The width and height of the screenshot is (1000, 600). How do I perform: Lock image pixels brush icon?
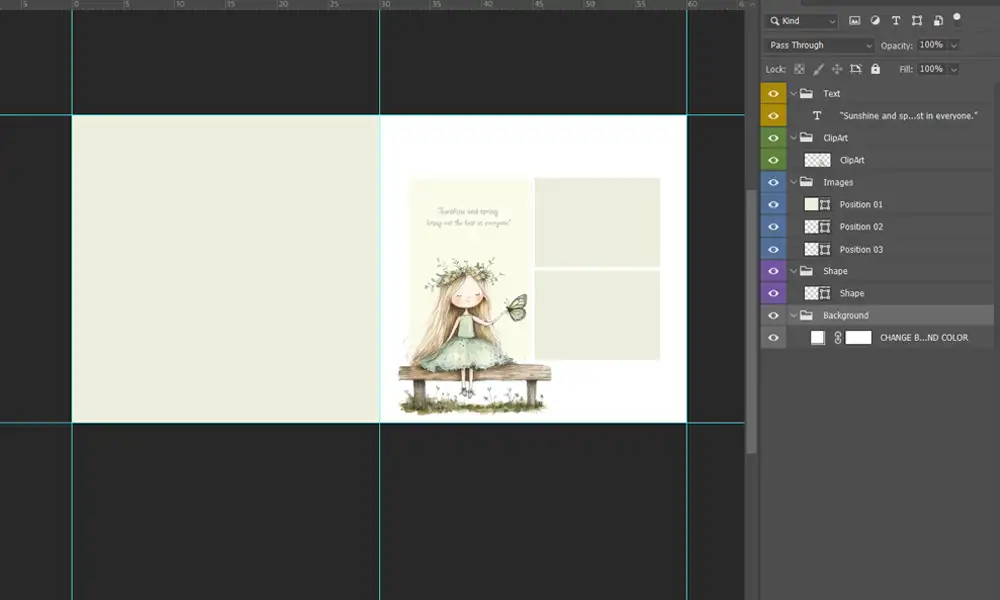818,69
